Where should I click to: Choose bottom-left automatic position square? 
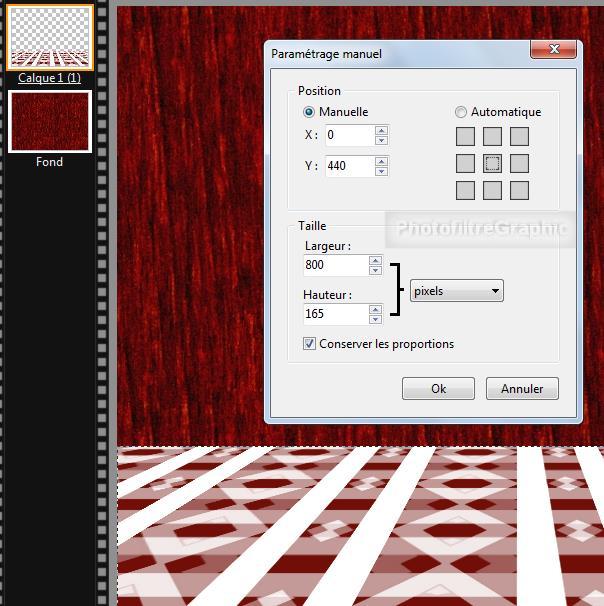465,191
